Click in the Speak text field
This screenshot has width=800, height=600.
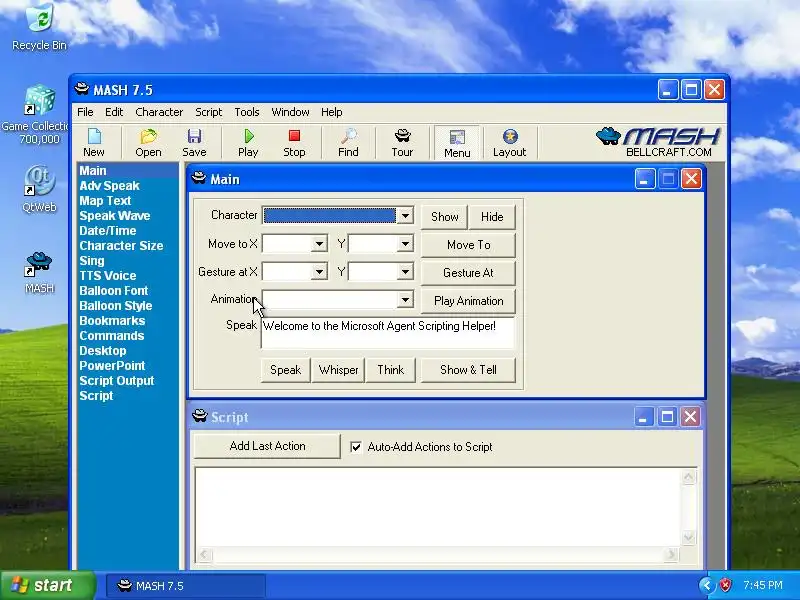388,333
